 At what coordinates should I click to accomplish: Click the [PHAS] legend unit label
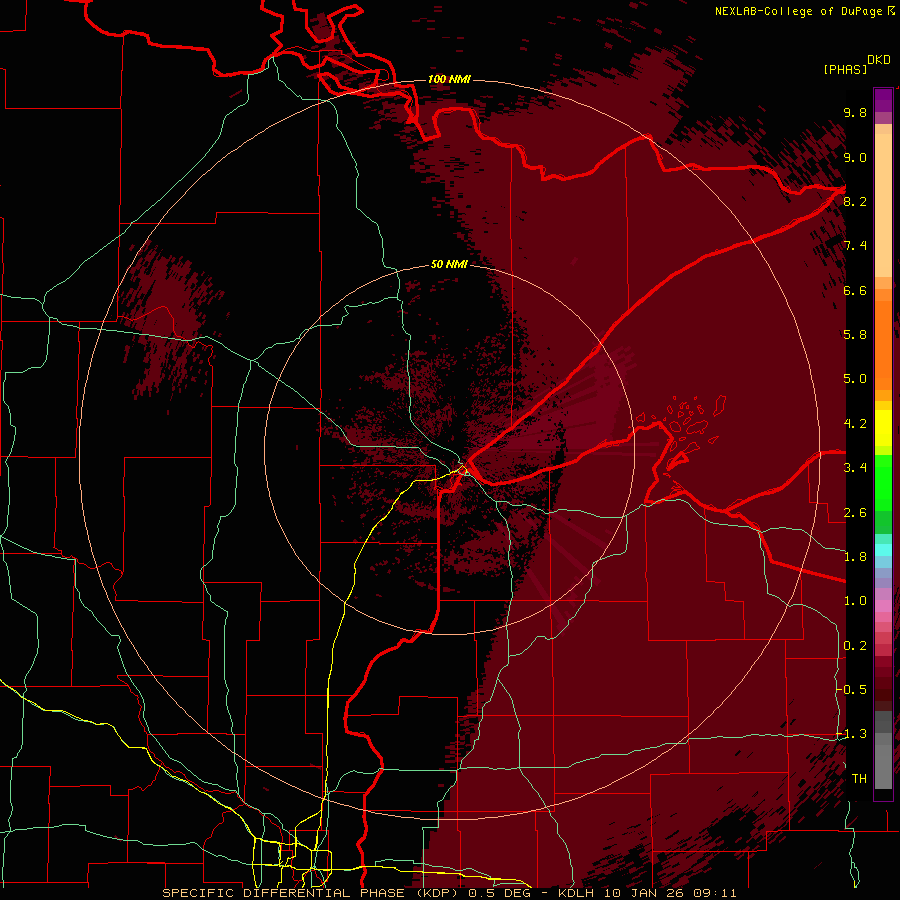point(845,70)
